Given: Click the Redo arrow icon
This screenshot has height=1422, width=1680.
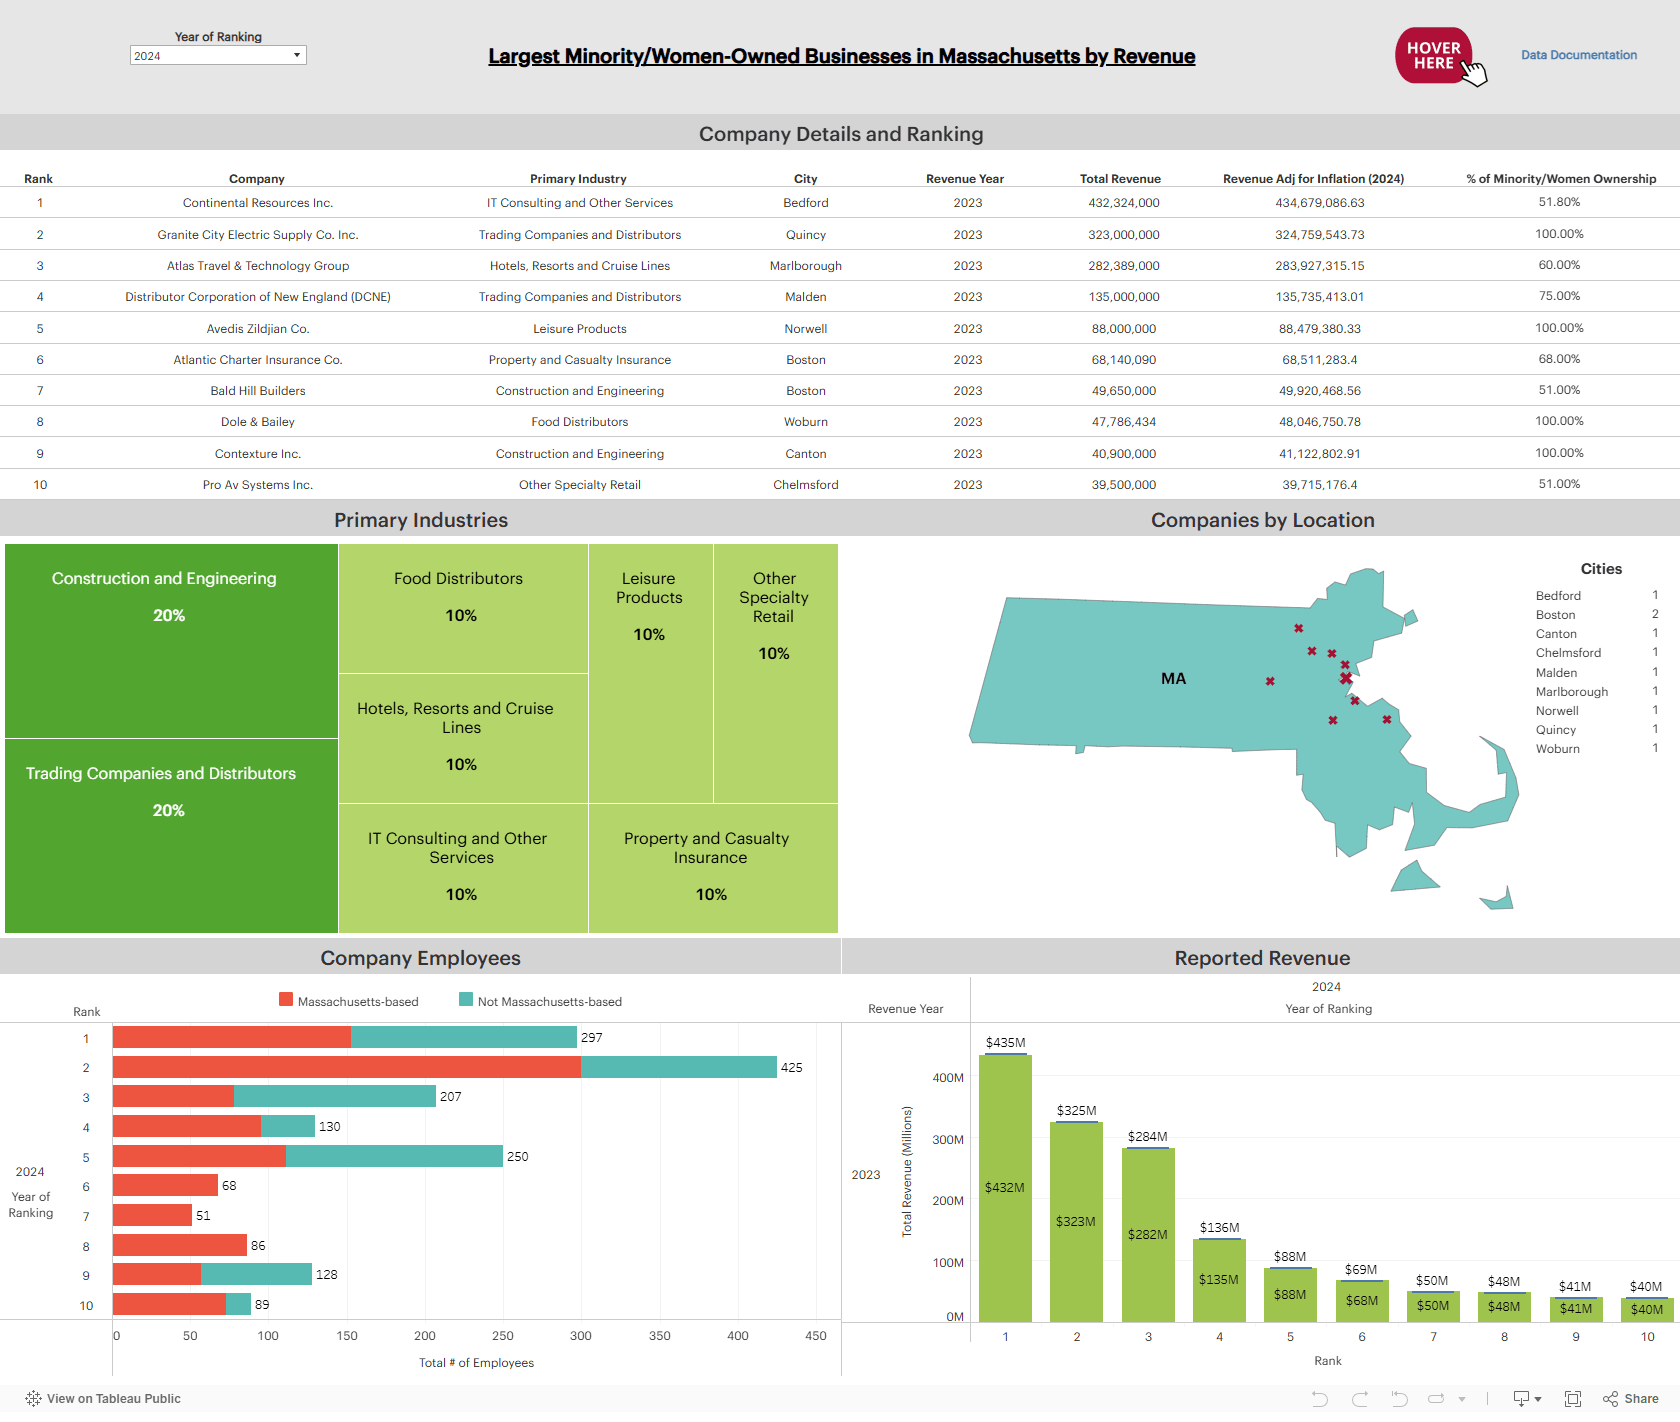Looking at the screenshot, I should tap(1359, 1398).
